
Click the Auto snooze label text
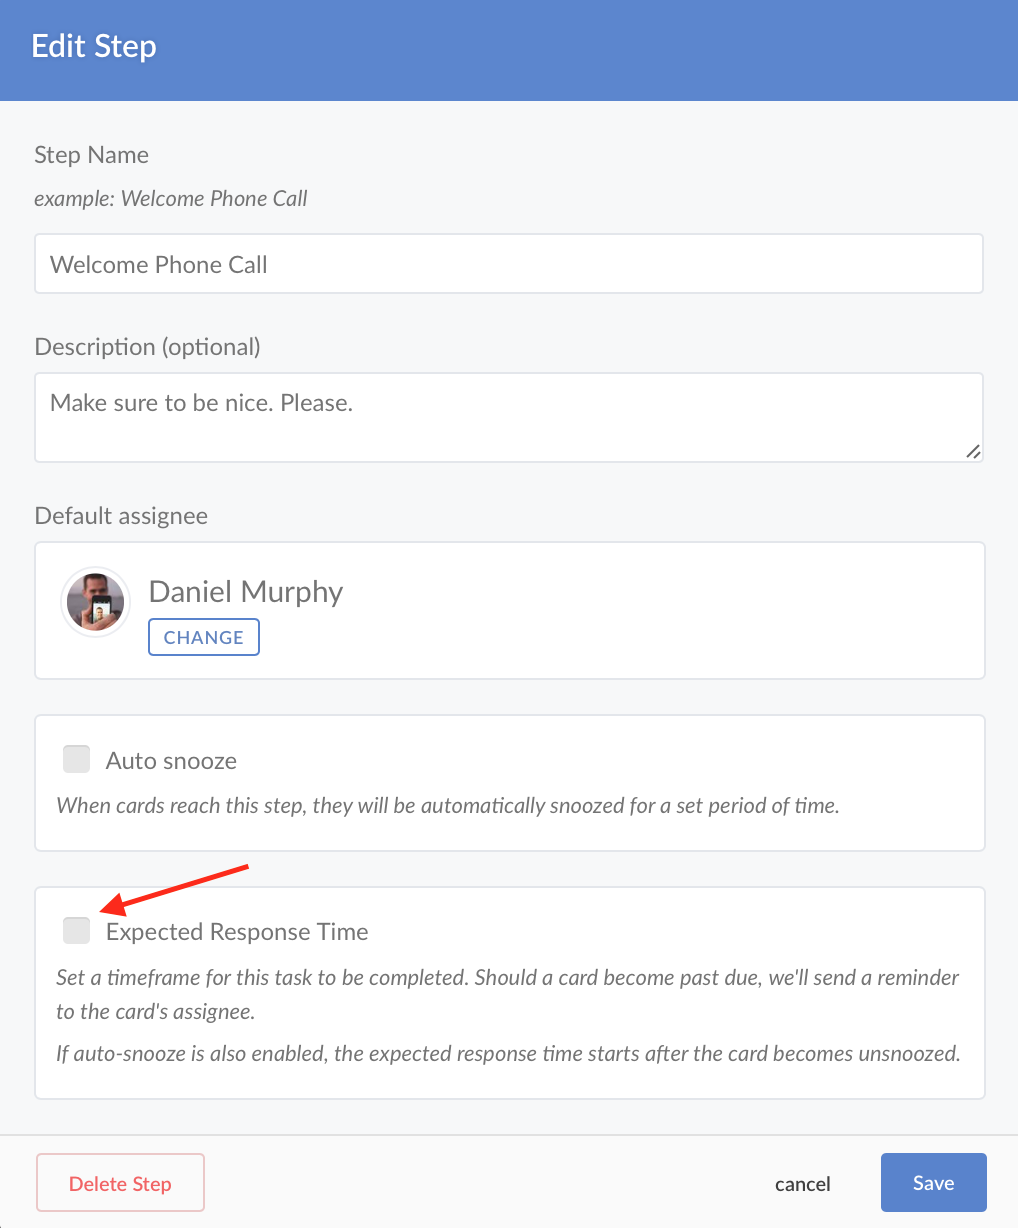(x=171, y=761)
